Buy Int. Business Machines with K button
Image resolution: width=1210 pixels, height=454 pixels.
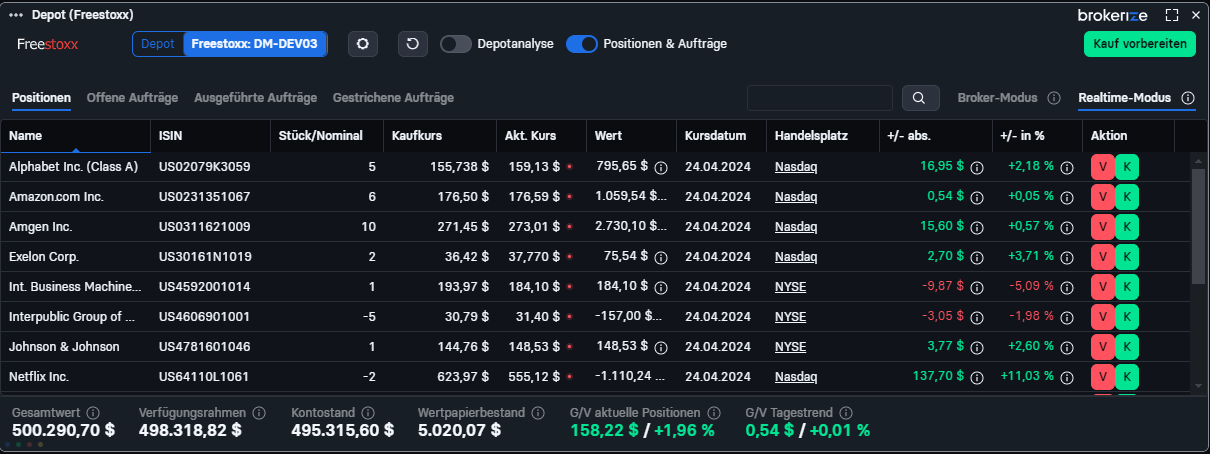pyautogui.click(x=1127, y=287)
